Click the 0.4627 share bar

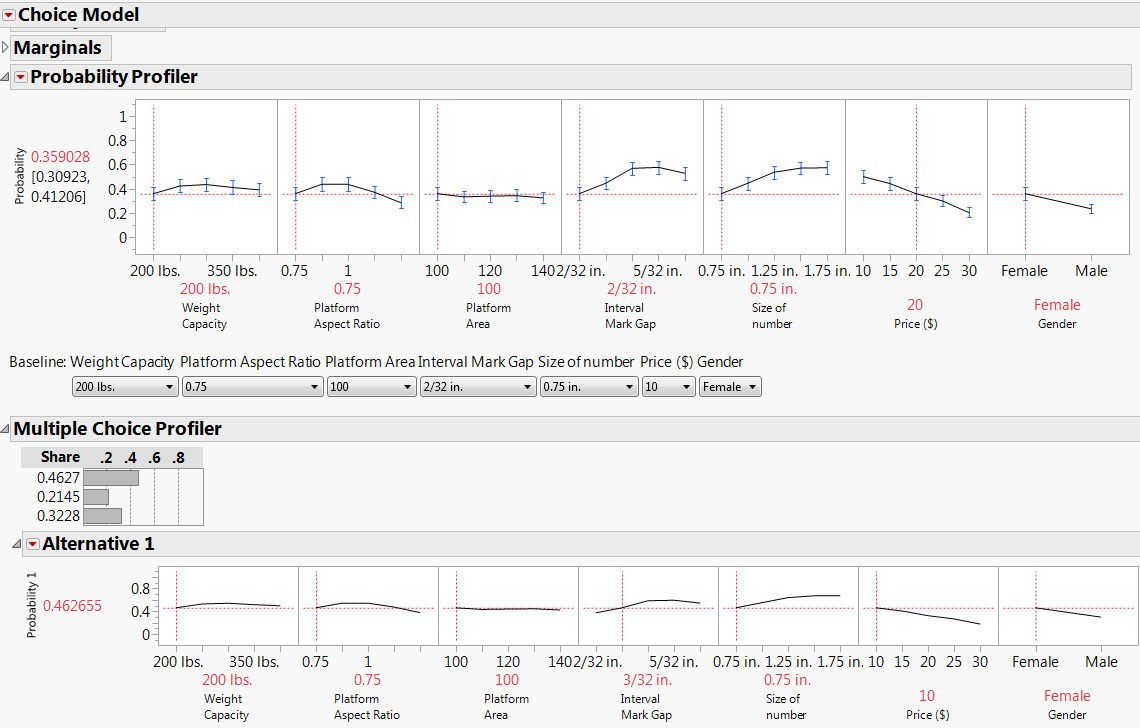pos(111,478)
